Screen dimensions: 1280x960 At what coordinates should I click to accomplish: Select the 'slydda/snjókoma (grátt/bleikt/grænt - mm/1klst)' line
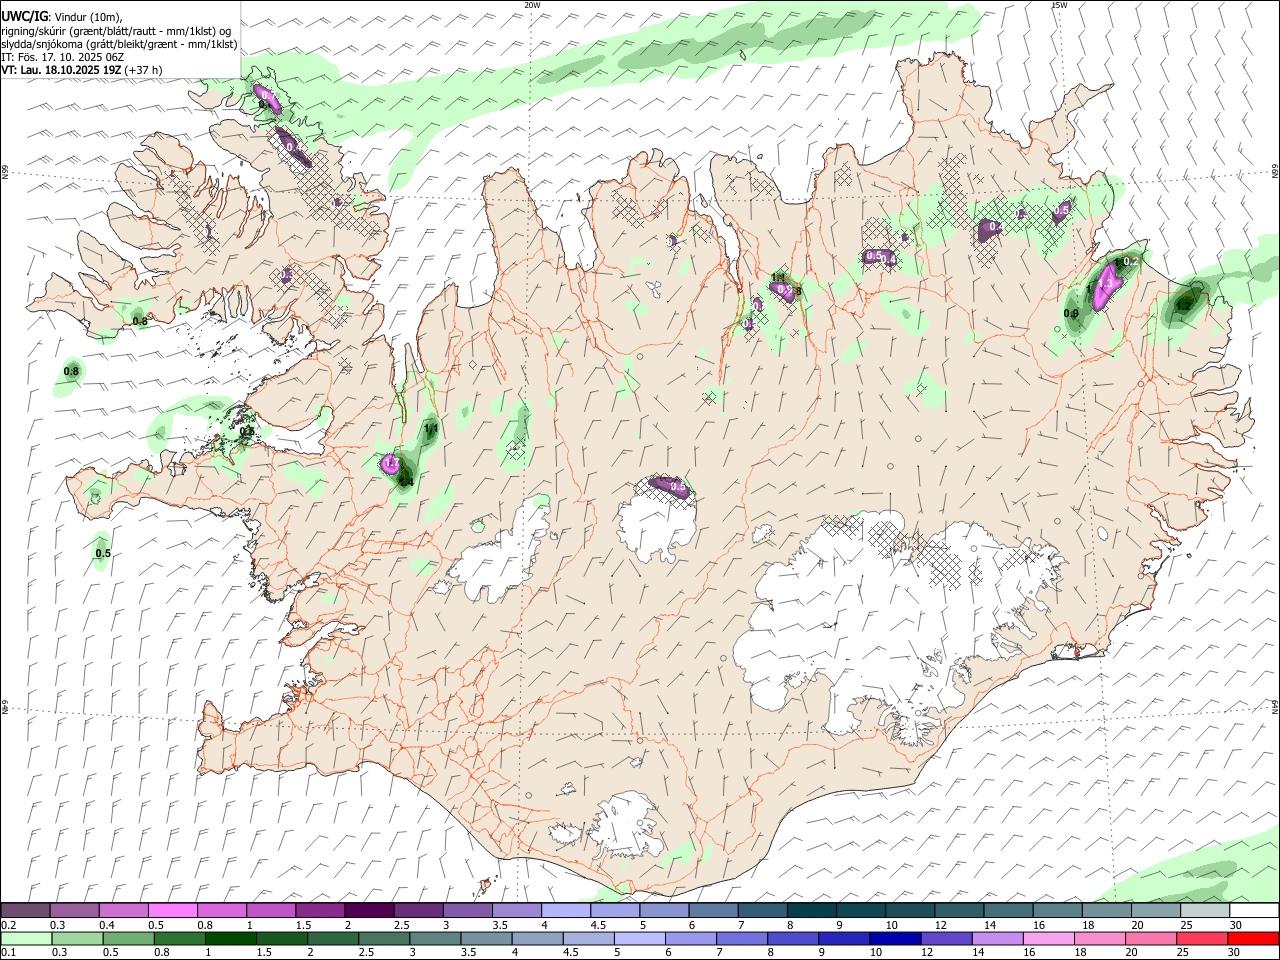[x=119, y=44]
